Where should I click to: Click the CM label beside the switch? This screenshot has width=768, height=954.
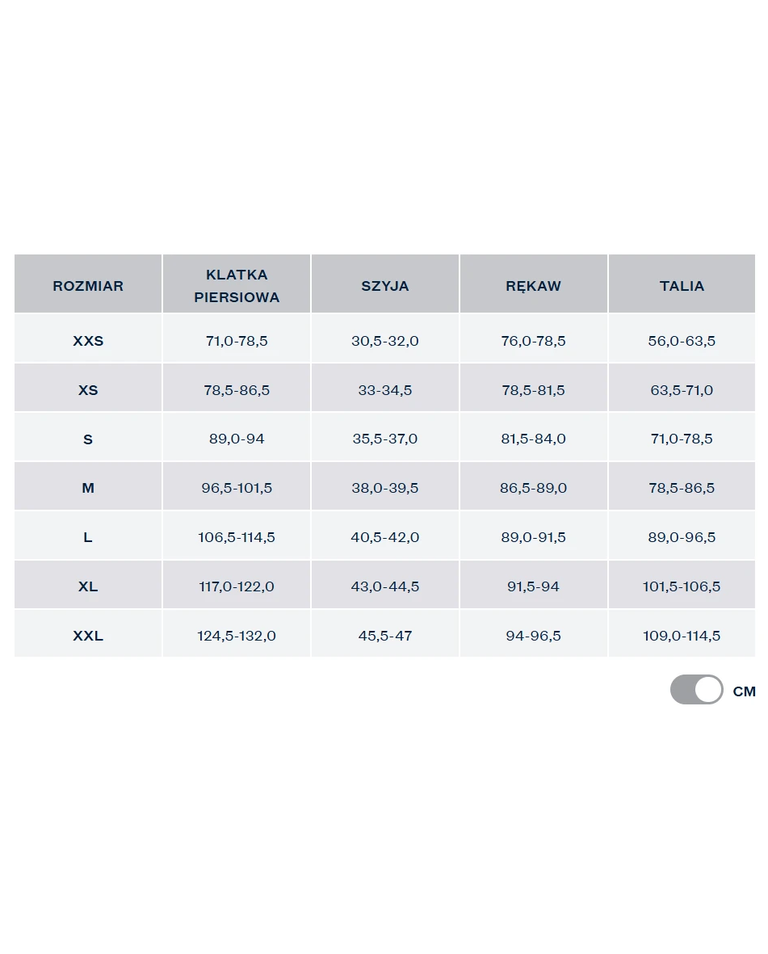pos(744,691)
